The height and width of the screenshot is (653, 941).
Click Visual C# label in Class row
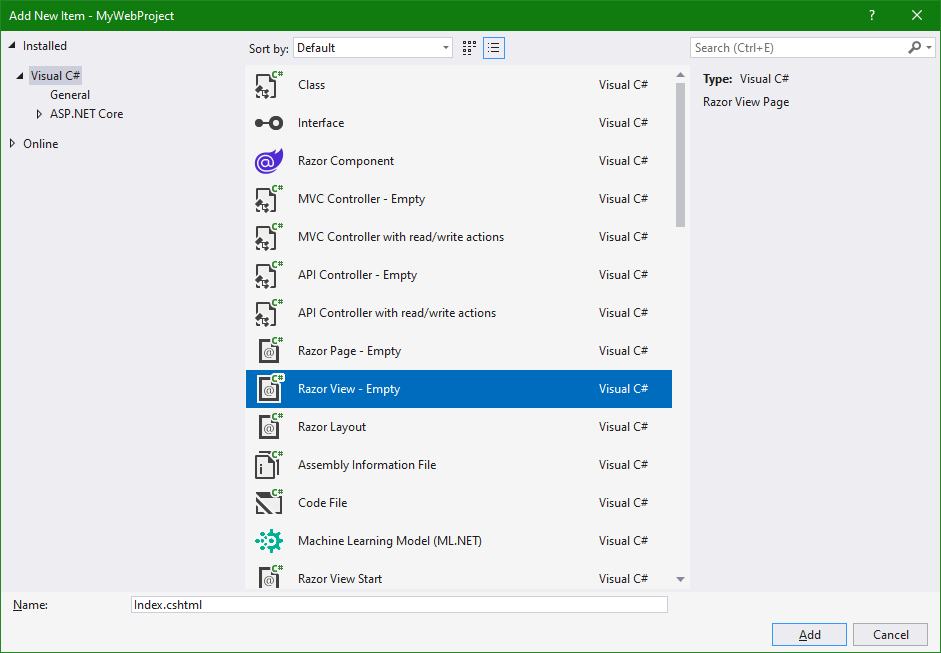(623, 85)
